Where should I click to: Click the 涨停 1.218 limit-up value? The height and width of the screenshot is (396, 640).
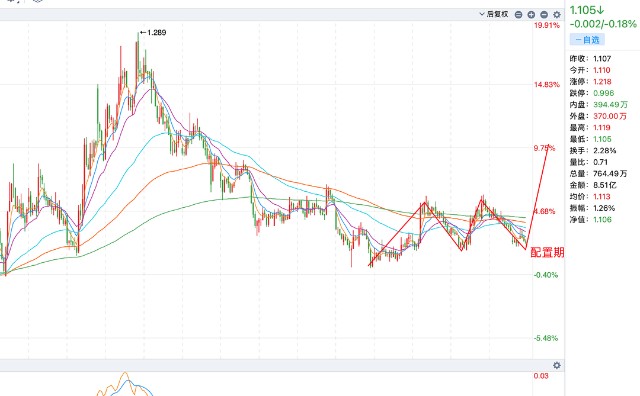[602, 82]
